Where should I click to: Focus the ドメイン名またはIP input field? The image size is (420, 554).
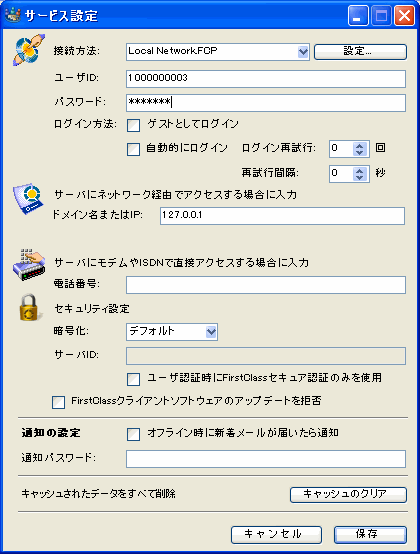click(282, 216)
